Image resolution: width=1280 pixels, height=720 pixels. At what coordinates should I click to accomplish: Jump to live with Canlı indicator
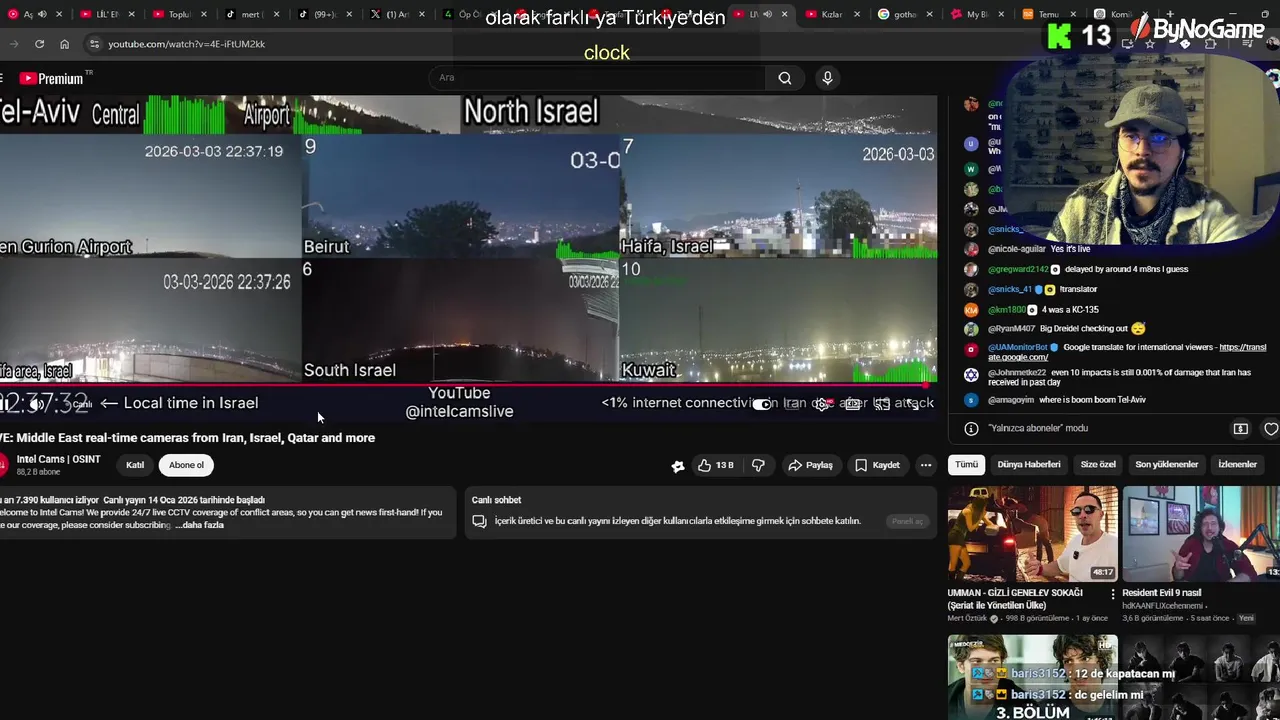82,404
